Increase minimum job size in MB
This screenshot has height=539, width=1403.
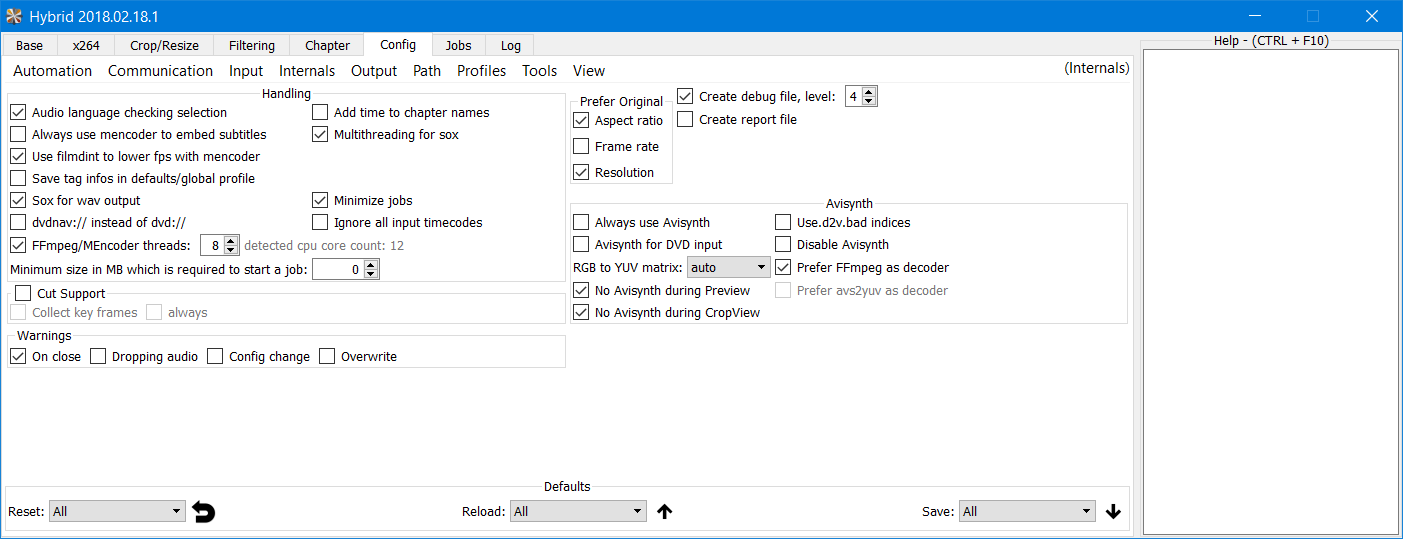tap(371, 265)
